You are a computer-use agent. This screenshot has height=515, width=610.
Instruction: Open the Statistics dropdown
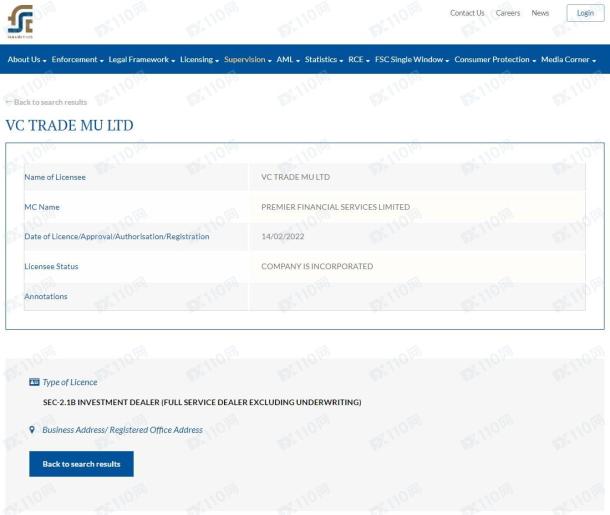[x=324, y=60]
